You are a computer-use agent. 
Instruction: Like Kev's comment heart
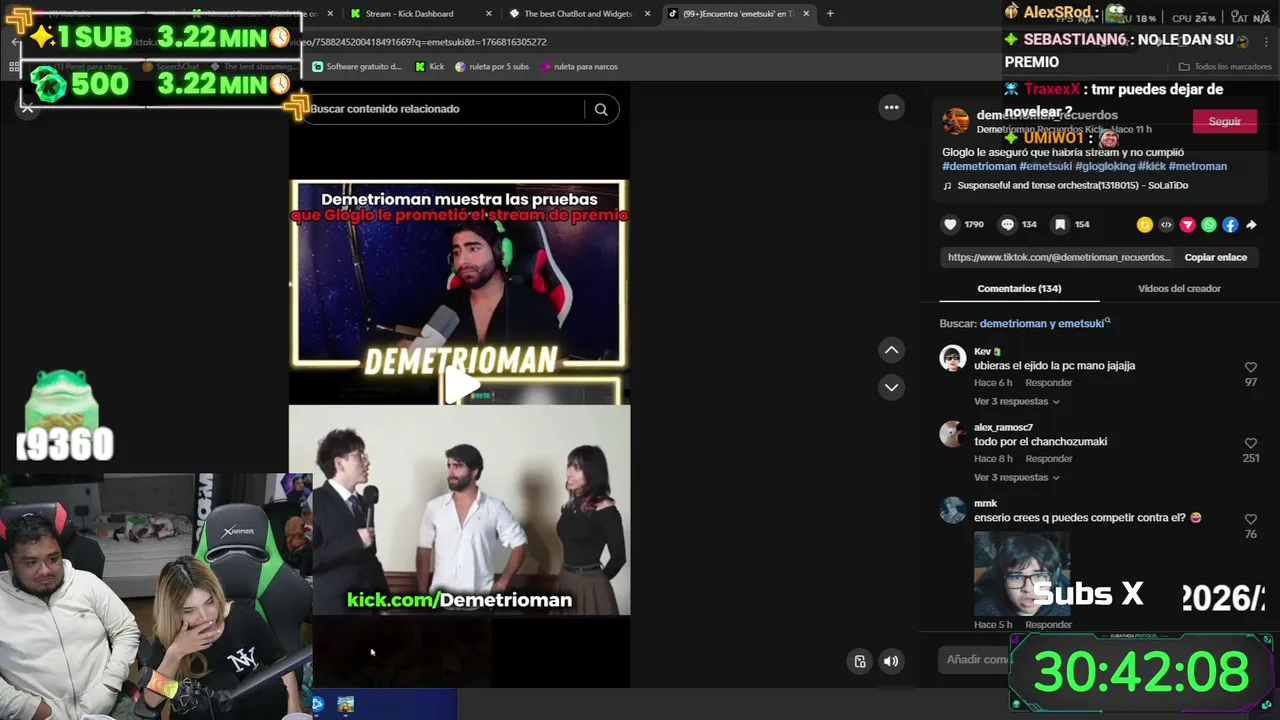click(1250, 367)
